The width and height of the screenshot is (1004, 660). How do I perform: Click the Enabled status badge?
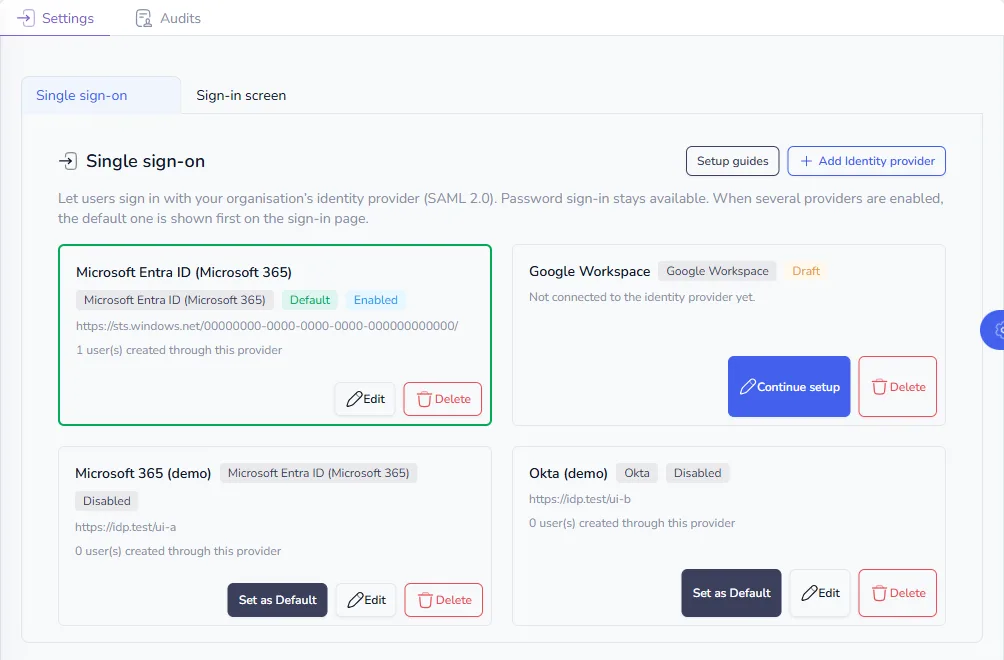376,300
